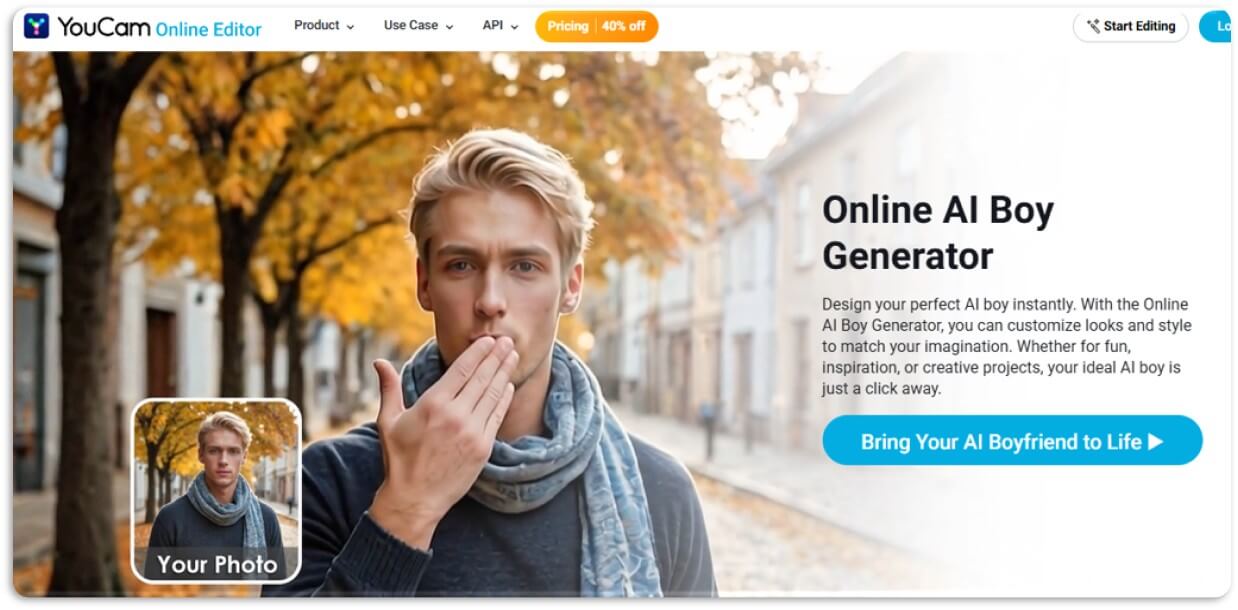Viewport: 1238px width, 610px height.
Task: Click the Your Photo caption label
Action: tap(217, 564)
